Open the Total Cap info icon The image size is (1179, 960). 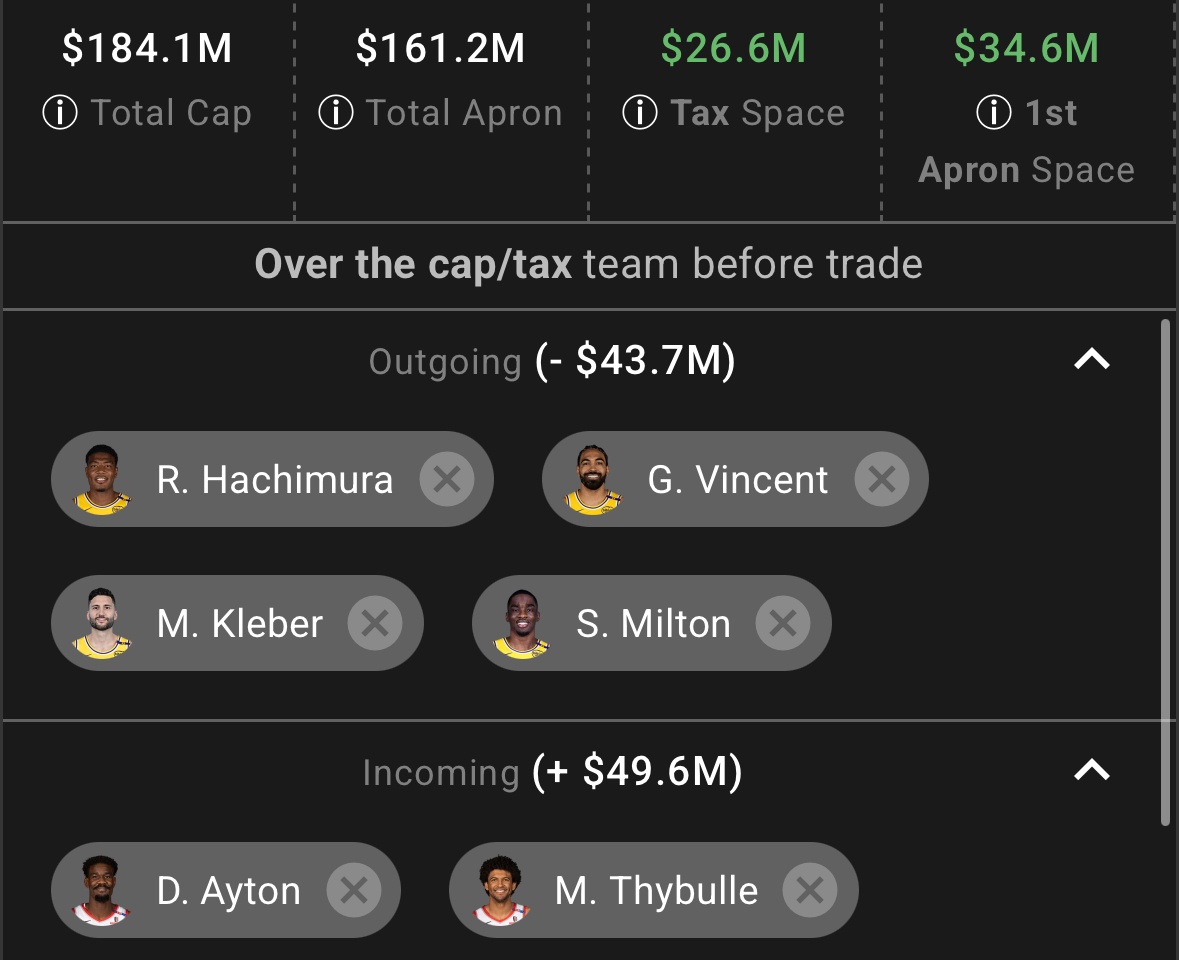(60, 113)
